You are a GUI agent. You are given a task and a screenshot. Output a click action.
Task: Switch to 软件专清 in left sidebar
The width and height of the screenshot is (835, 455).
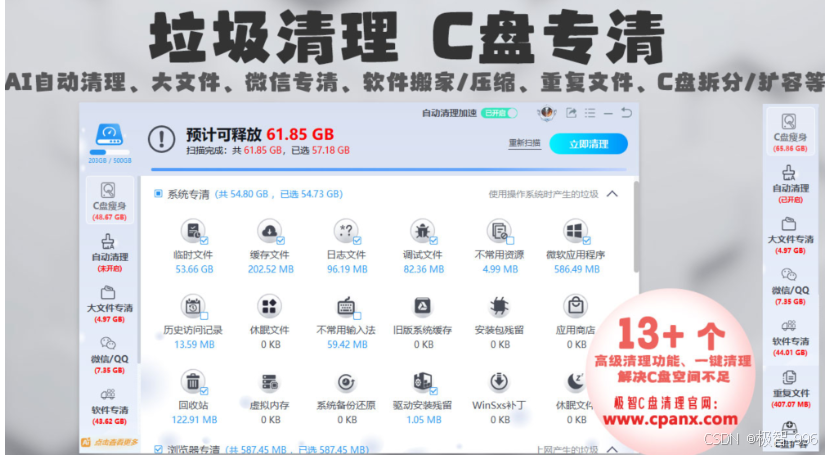tap(109, 406)
